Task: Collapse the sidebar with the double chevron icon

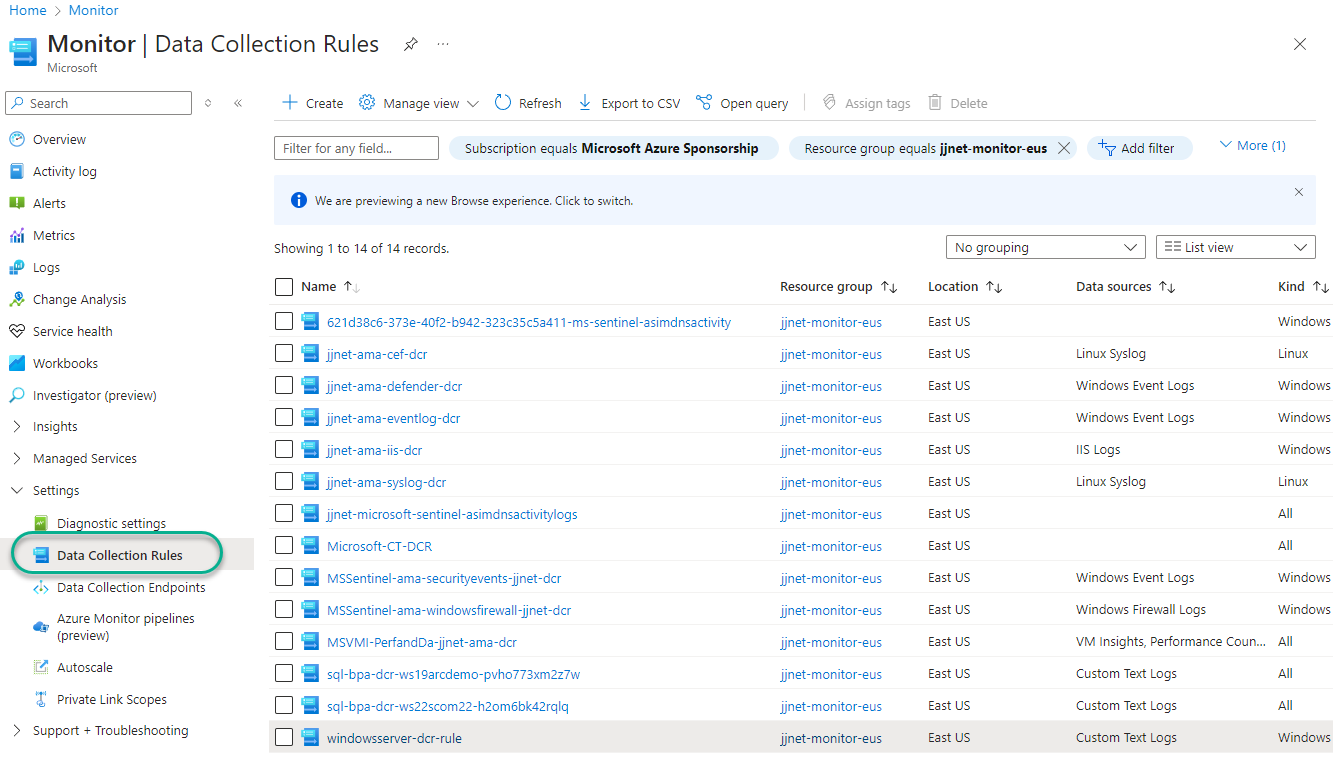Action: pos(238,103)
